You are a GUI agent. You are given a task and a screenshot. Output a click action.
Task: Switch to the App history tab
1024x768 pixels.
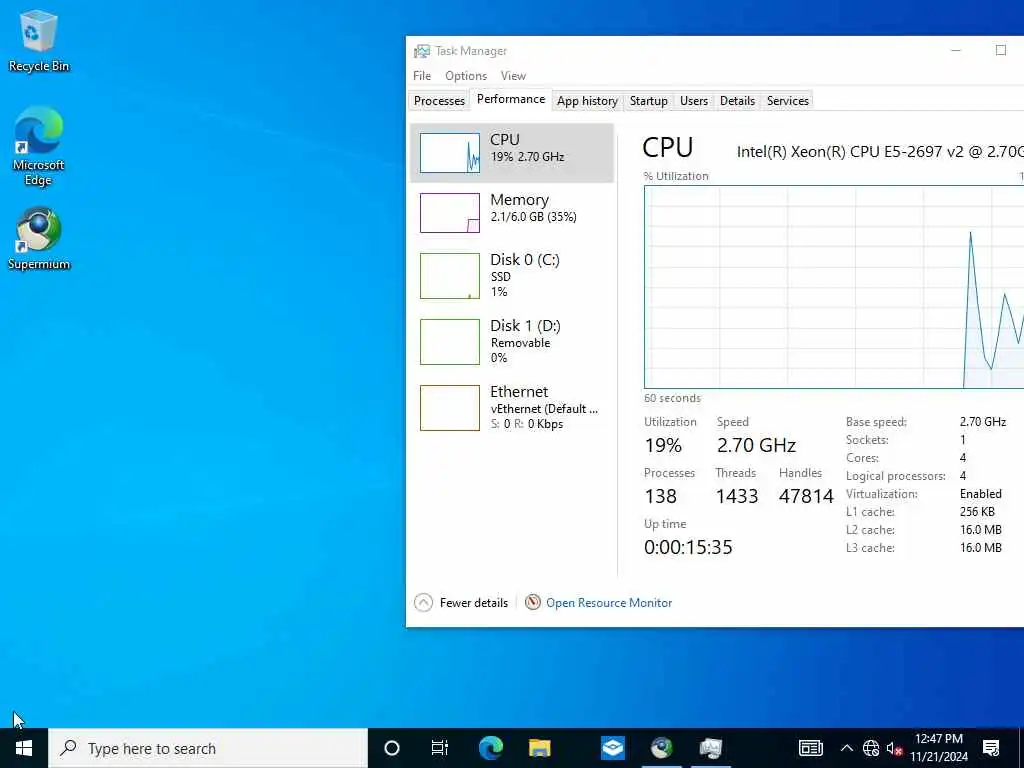[x=587, y=101]
